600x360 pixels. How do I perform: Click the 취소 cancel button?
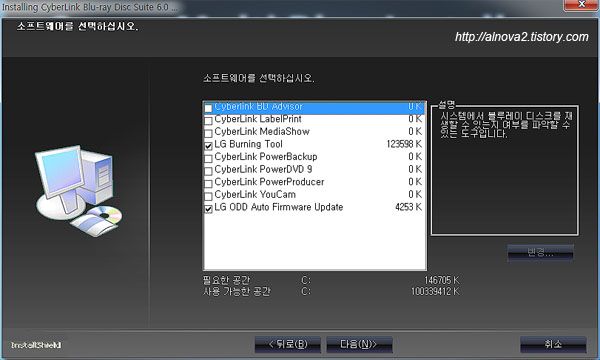pyautogui.click(x=553, y=344)
